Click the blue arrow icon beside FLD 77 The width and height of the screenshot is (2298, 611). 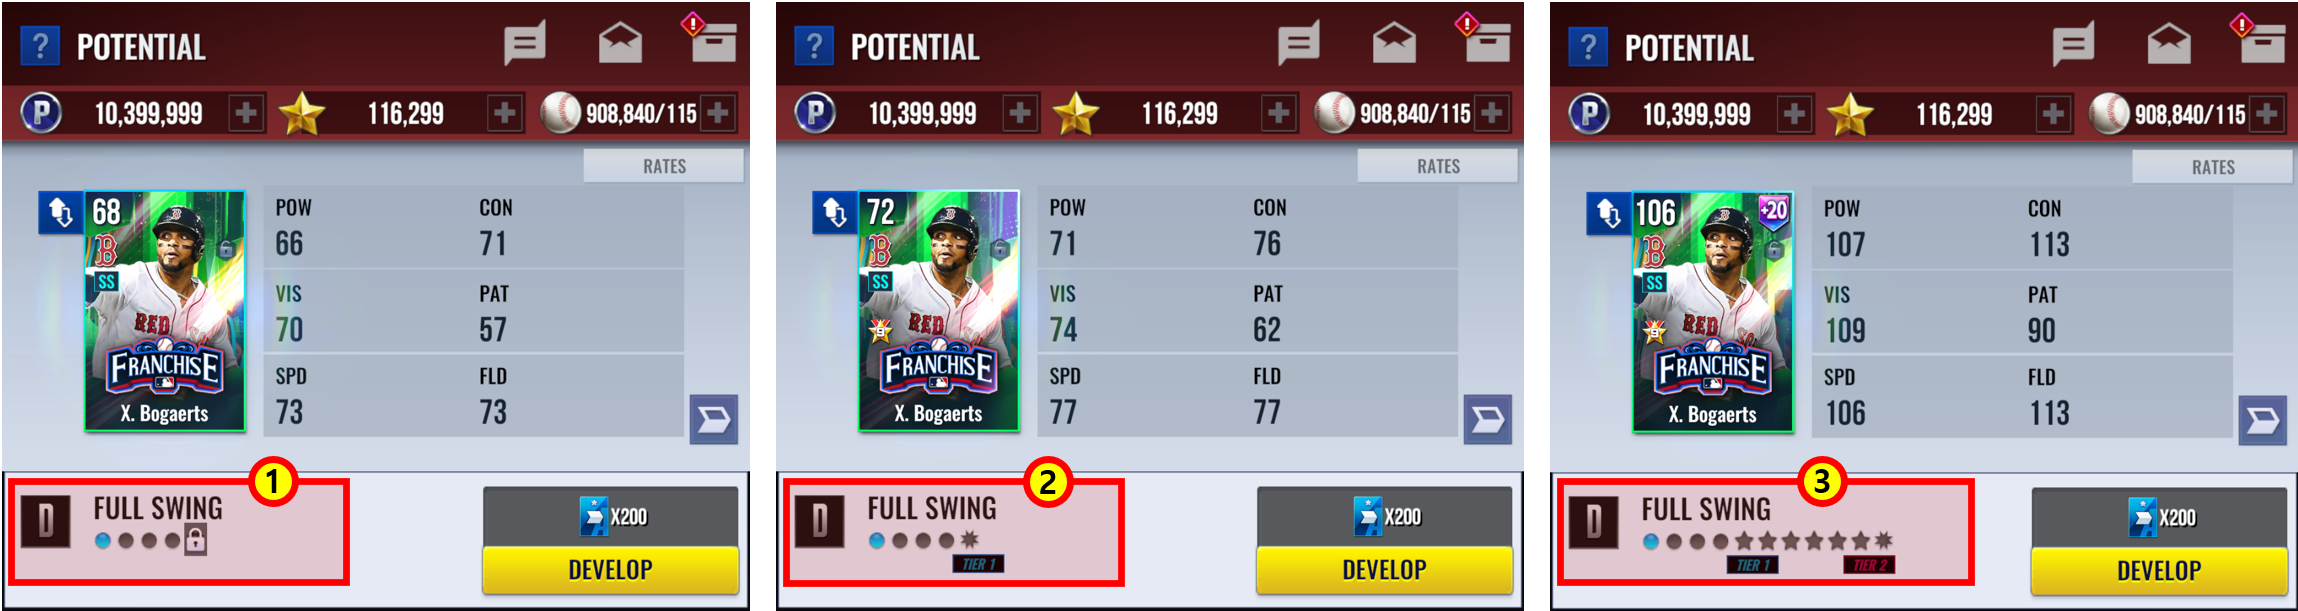pos(1487,419)
